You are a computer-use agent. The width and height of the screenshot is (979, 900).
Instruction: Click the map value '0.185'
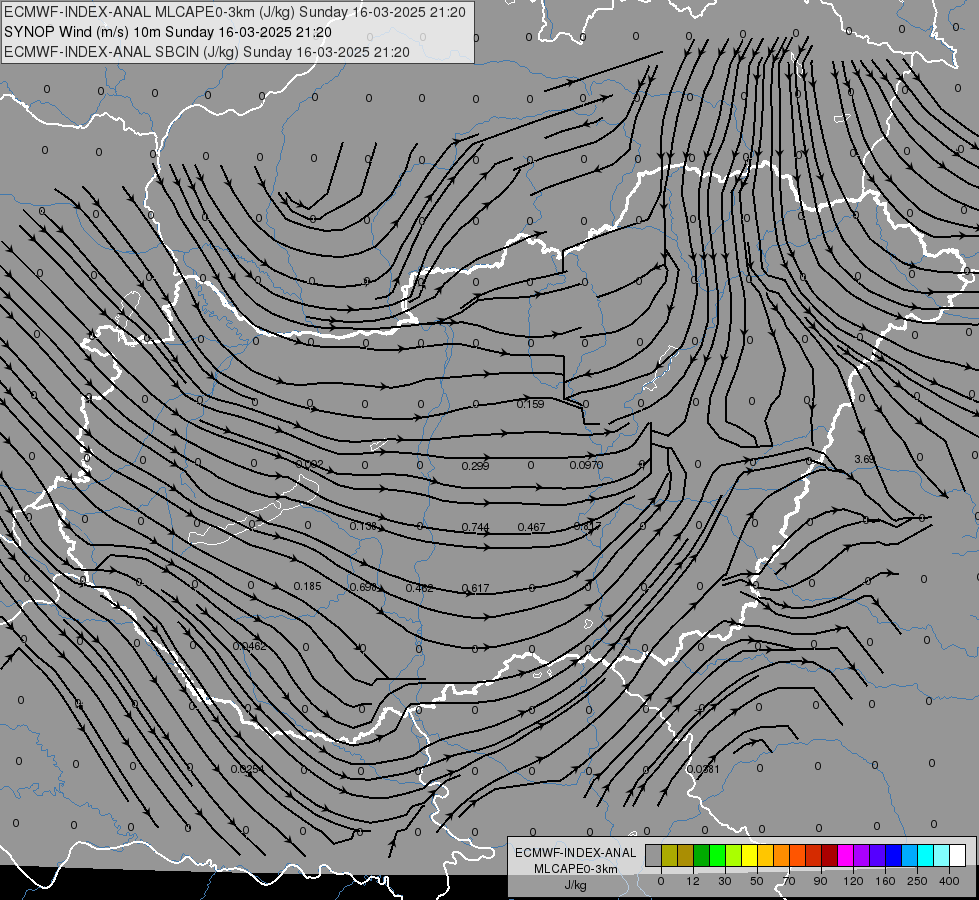307,586
